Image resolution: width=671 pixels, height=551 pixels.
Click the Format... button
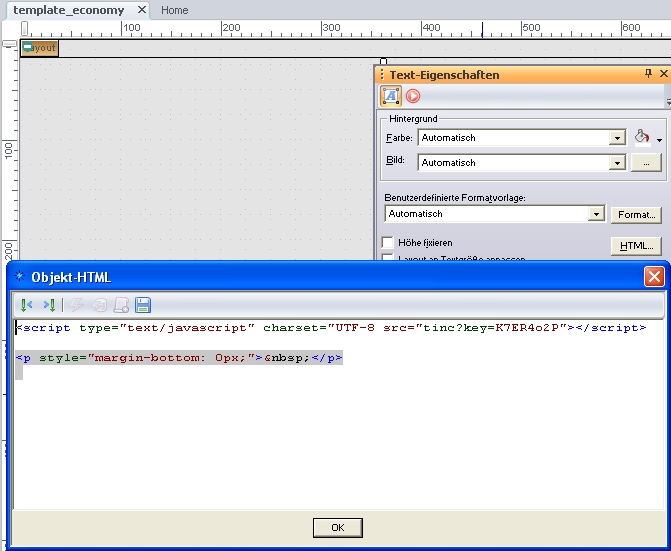(636, 215)
